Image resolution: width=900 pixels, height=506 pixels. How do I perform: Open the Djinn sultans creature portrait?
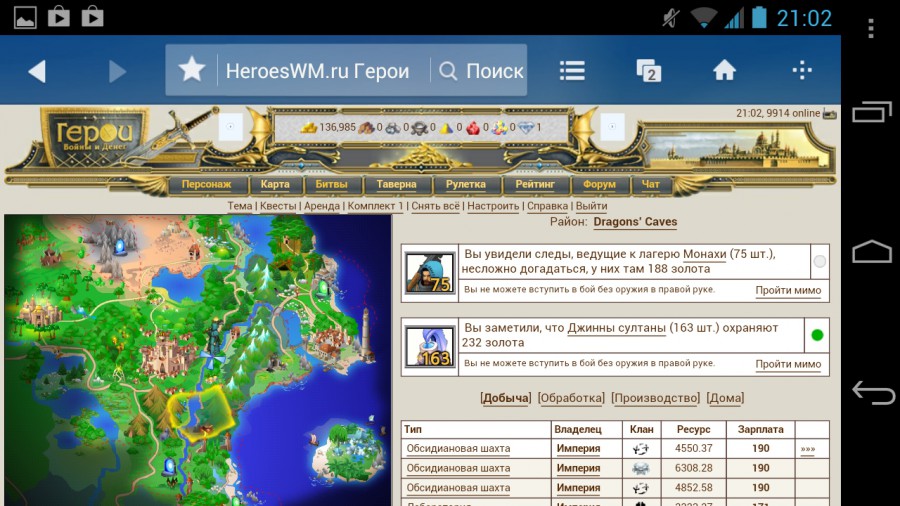point(429,347)
